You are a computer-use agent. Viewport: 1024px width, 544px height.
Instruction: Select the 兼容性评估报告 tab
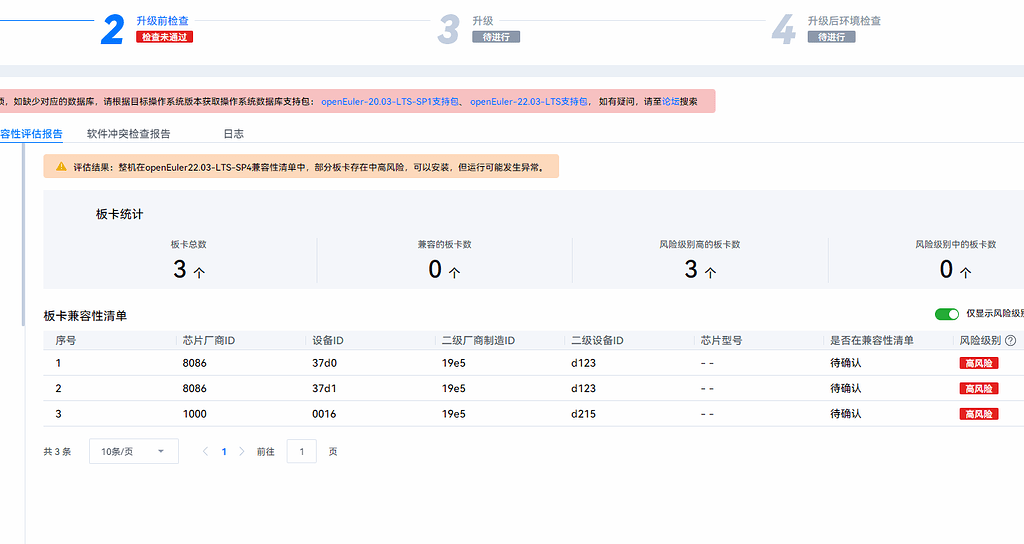[x=31, y=134]
